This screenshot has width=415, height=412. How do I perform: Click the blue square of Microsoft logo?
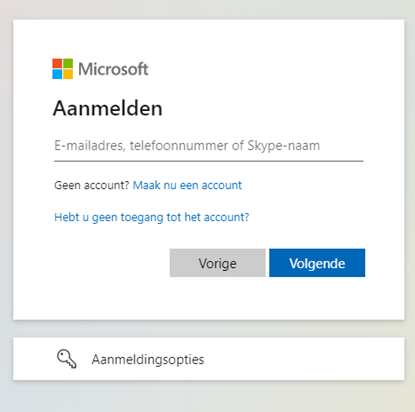57,74
